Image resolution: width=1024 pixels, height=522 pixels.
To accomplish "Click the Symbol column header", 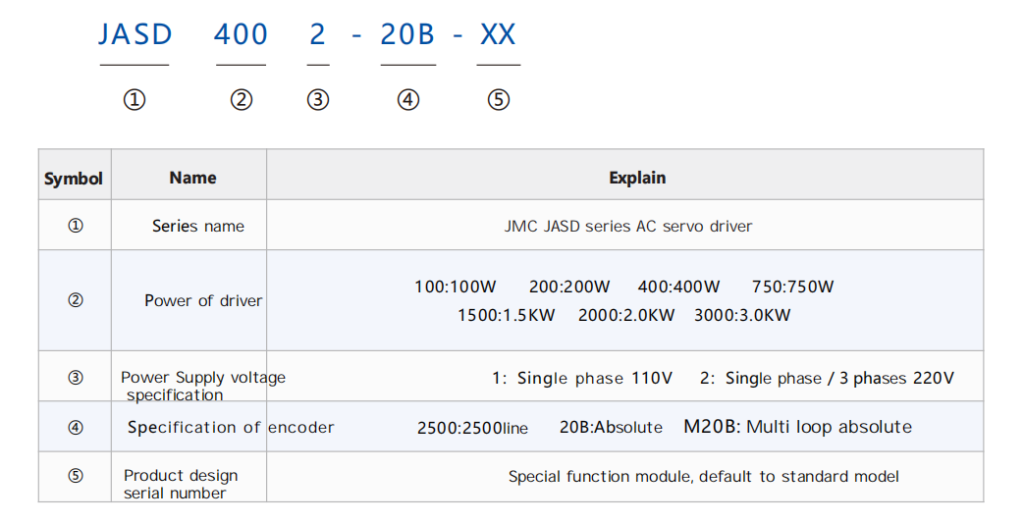I will click(74, 179).
